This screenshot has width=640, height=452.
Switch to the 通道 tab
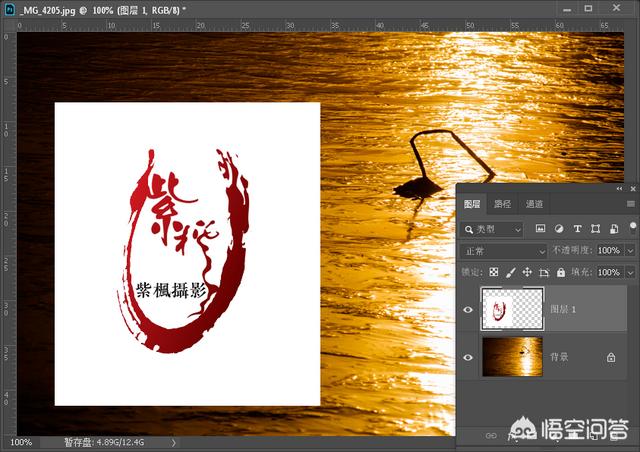(534, 204)
